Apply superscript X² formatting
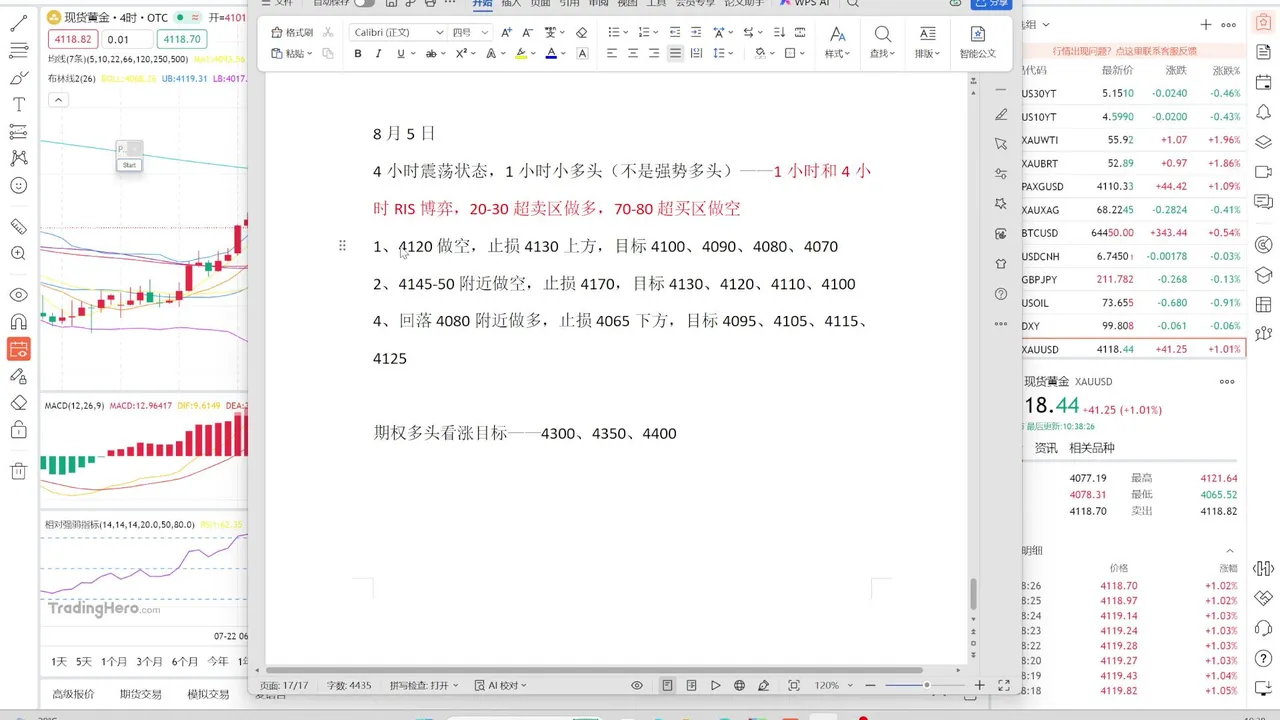 click(461, 53)
